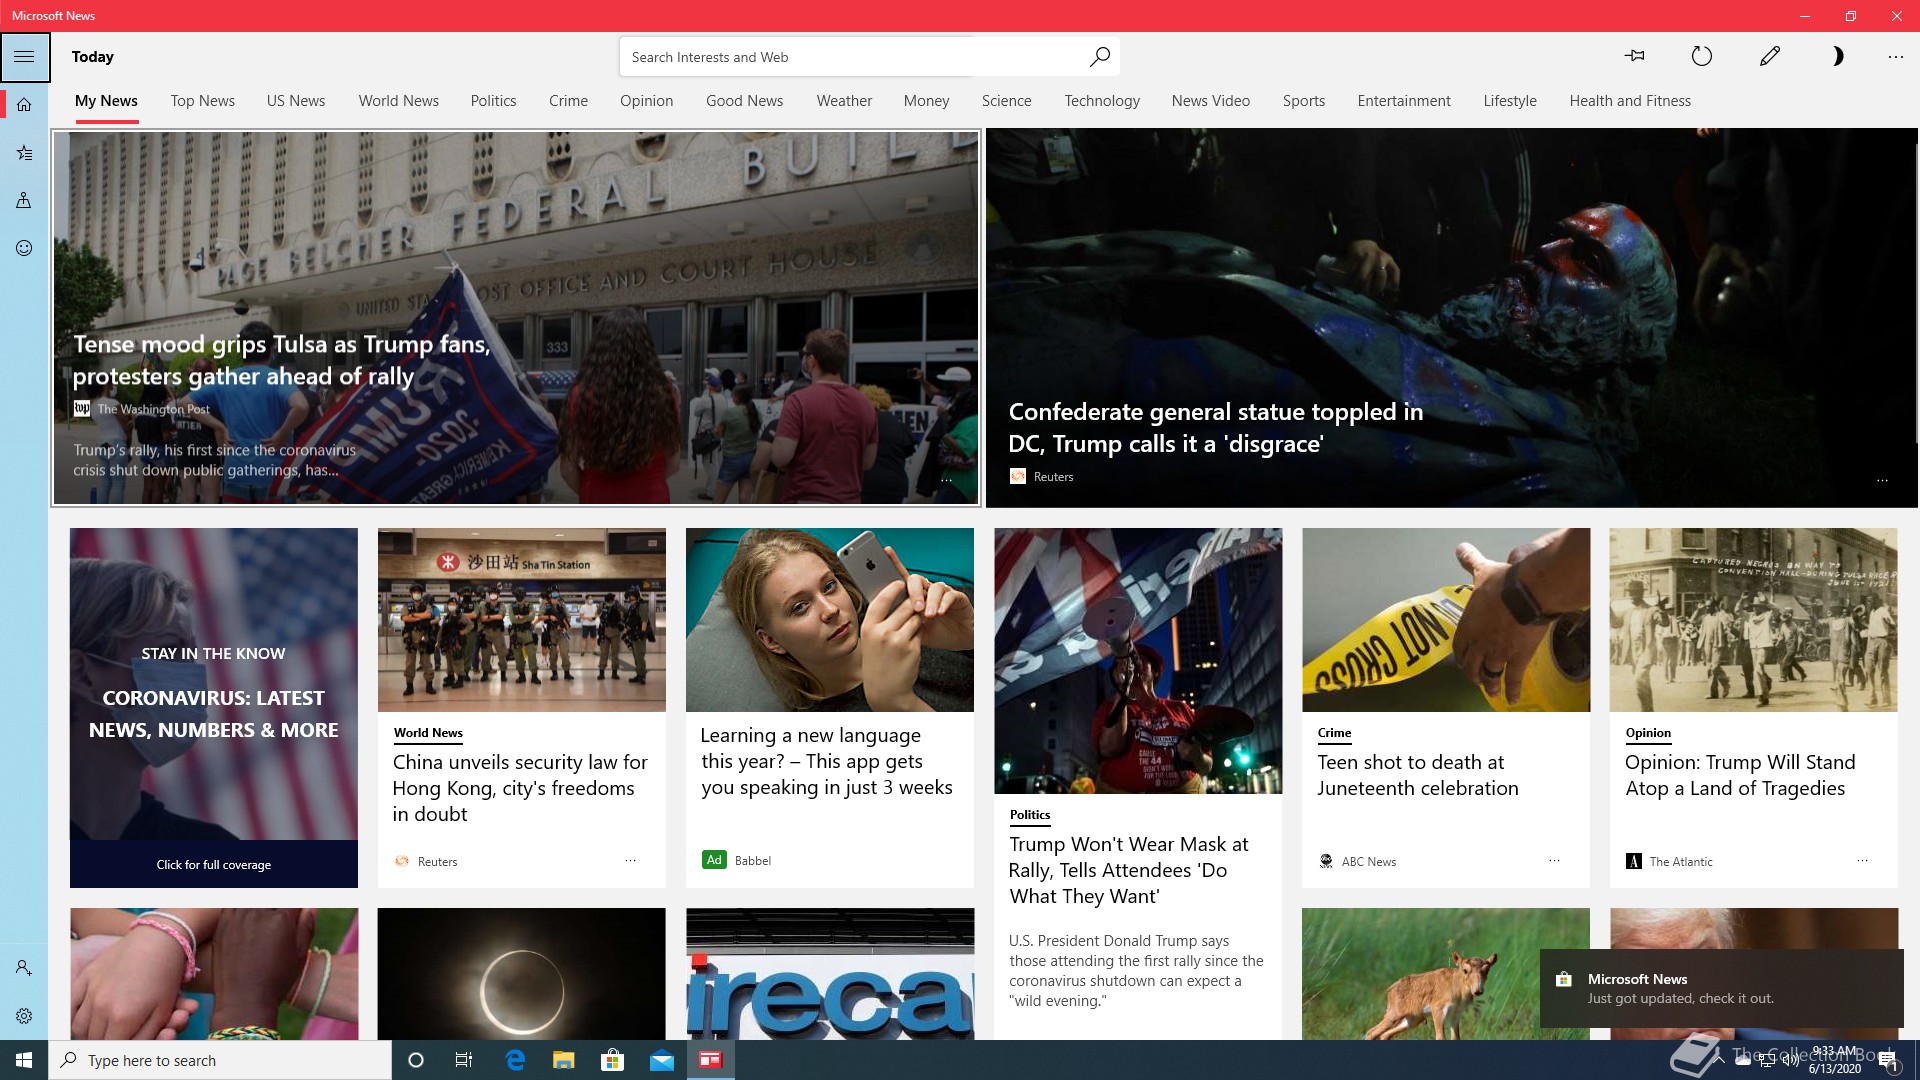This screenshot has height=1080, width=1920.
Task: Launch Microsoft Edge from taskbar
Action: [x=515, y=1060]
